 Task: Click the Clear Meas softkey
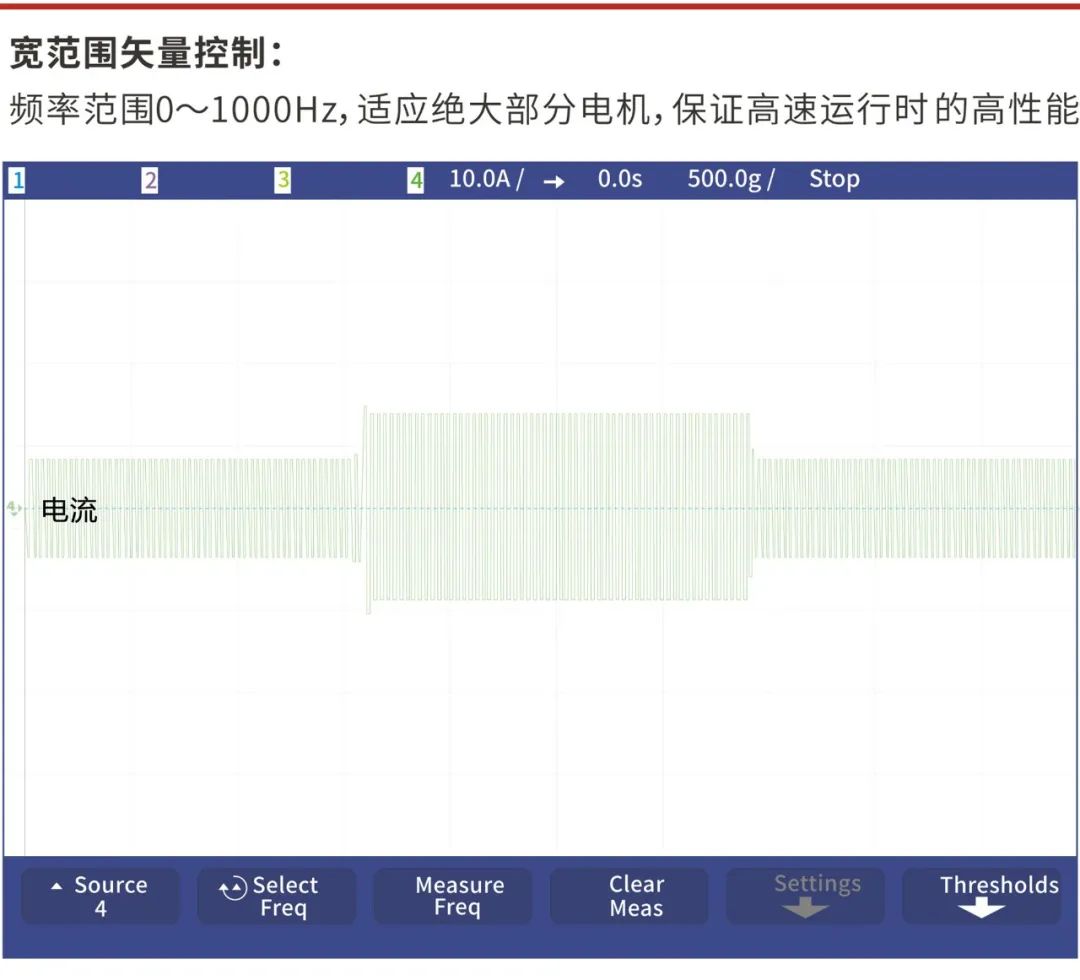point(630,896)
